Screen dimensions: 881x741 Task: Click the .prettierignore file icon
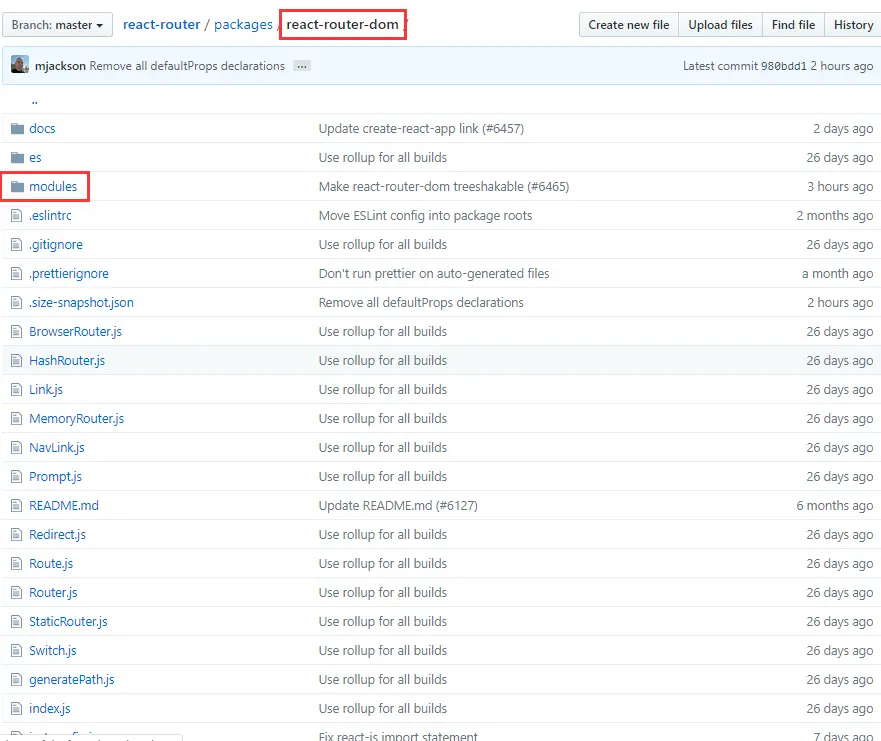pos(17,274)
